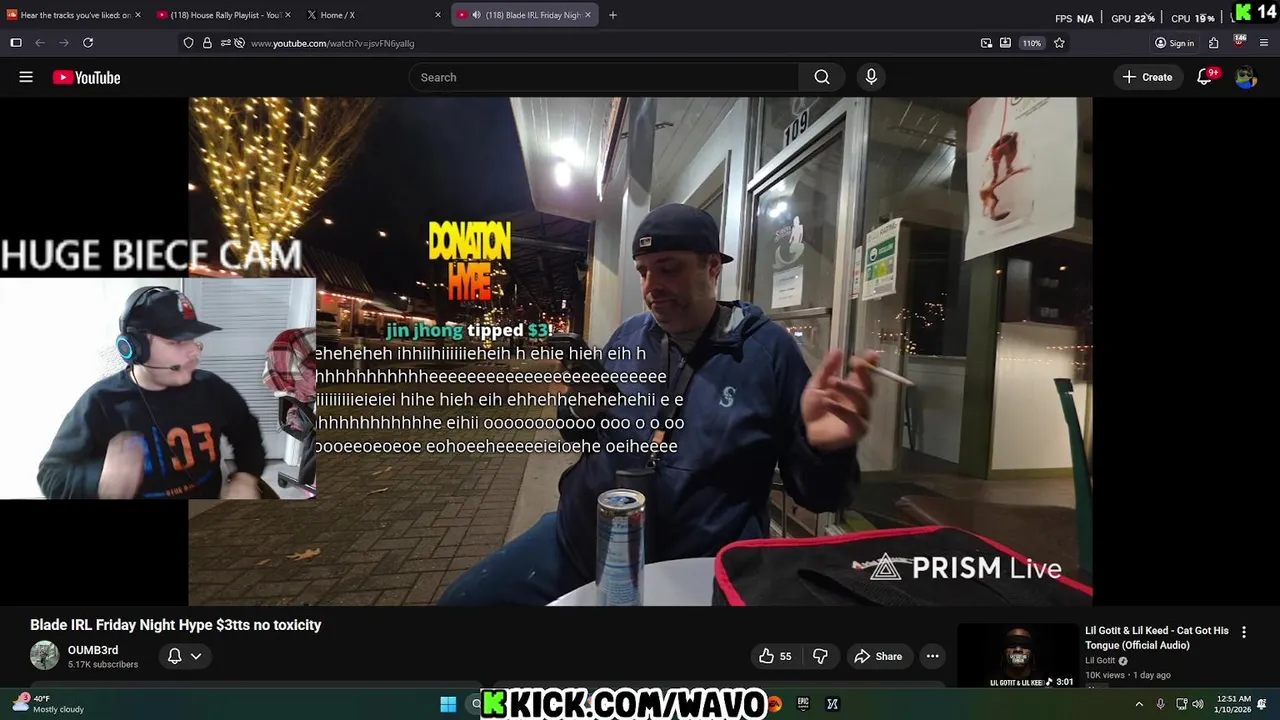Open the browser extensions puzzle icon
Viewport: 1280px width, 720px height.
(1213, 43)
